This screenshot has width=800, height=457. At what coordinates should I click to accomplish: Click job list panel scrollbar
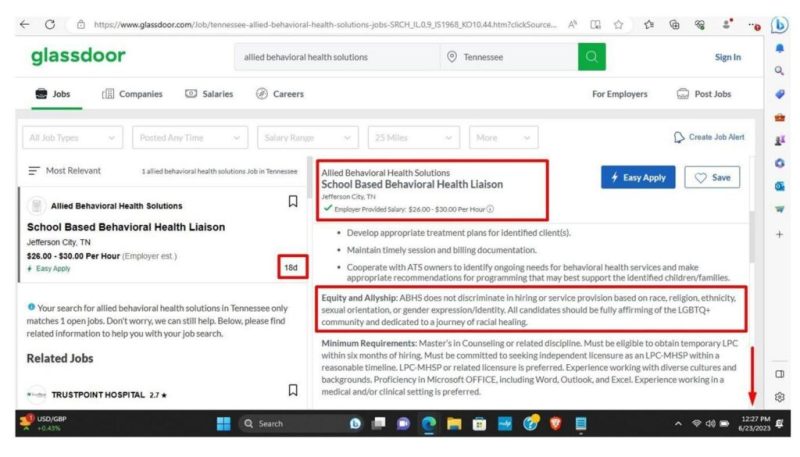tap(309, 179)
